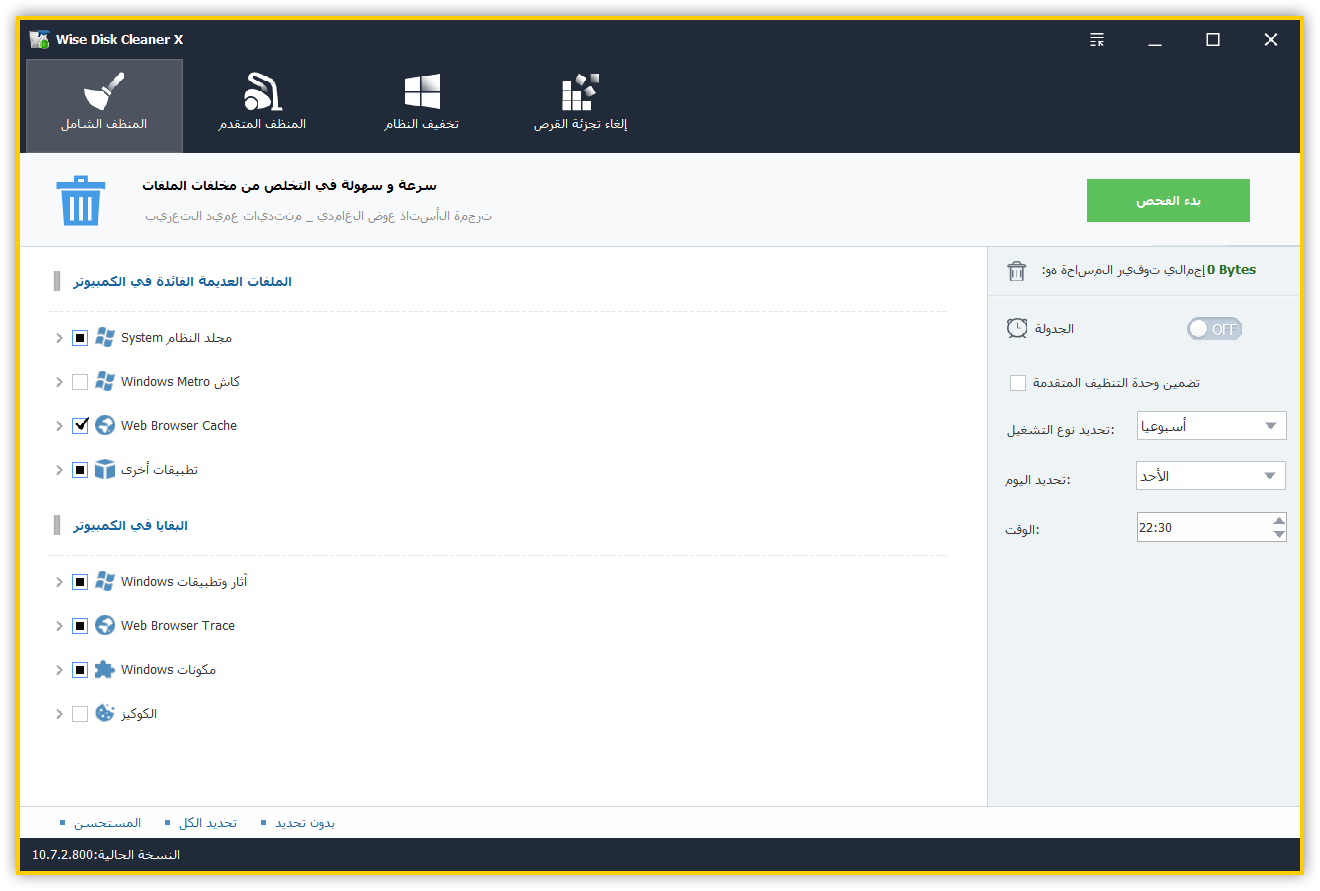Click the Windows Metro row icon
The width and height of the screenshot is (1320, 891).
tap(105, 382)
